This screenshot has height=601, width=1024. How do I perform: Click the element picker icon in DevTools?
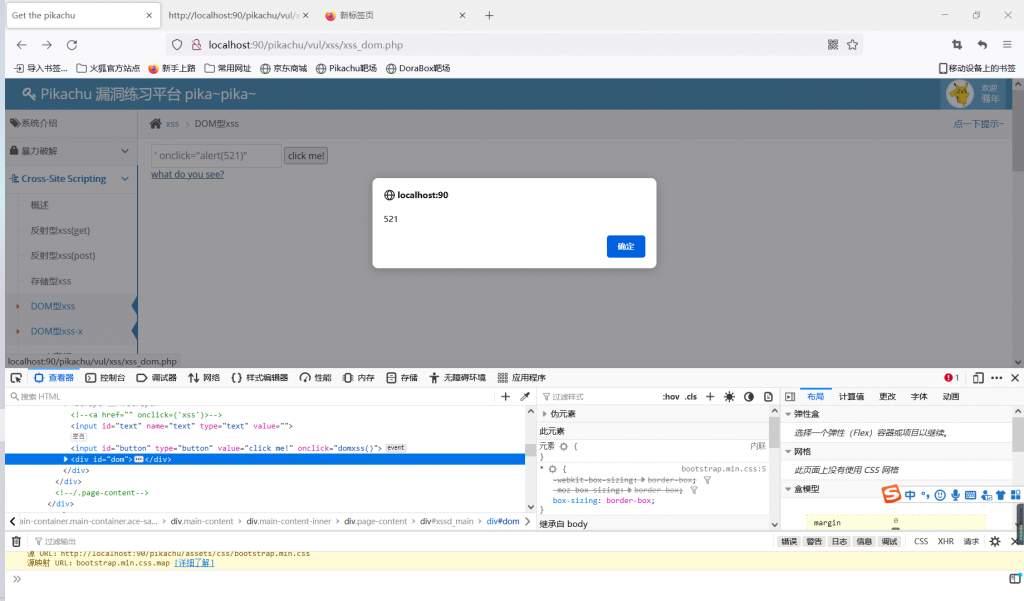tap(16, 378)
